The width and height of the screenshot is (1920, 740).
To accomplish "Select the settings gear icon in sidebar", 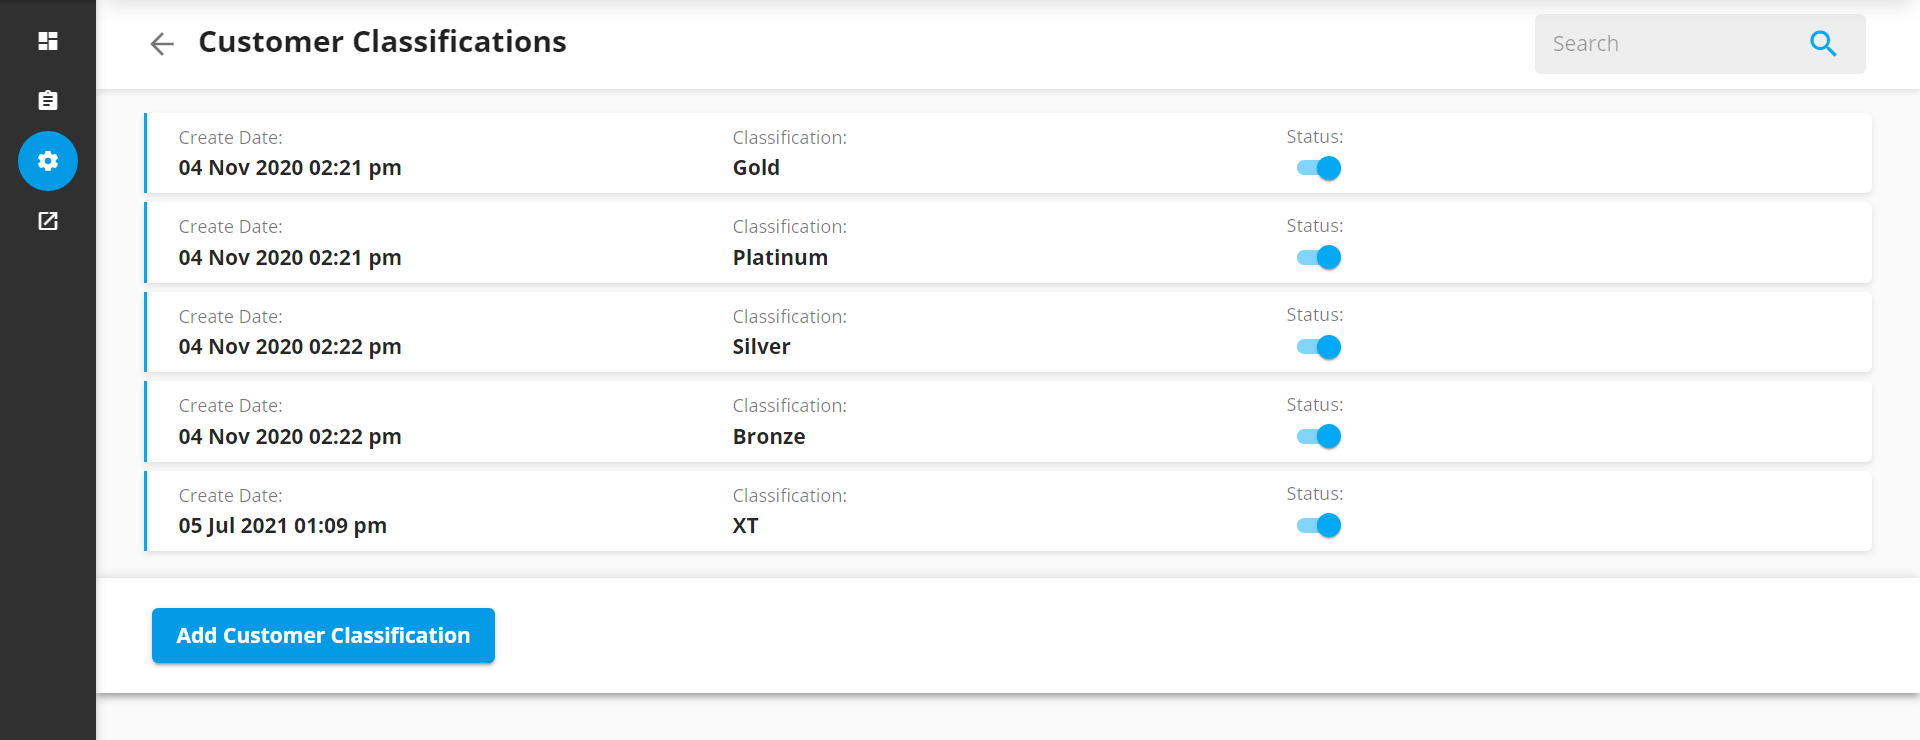I will click(48, 161).
